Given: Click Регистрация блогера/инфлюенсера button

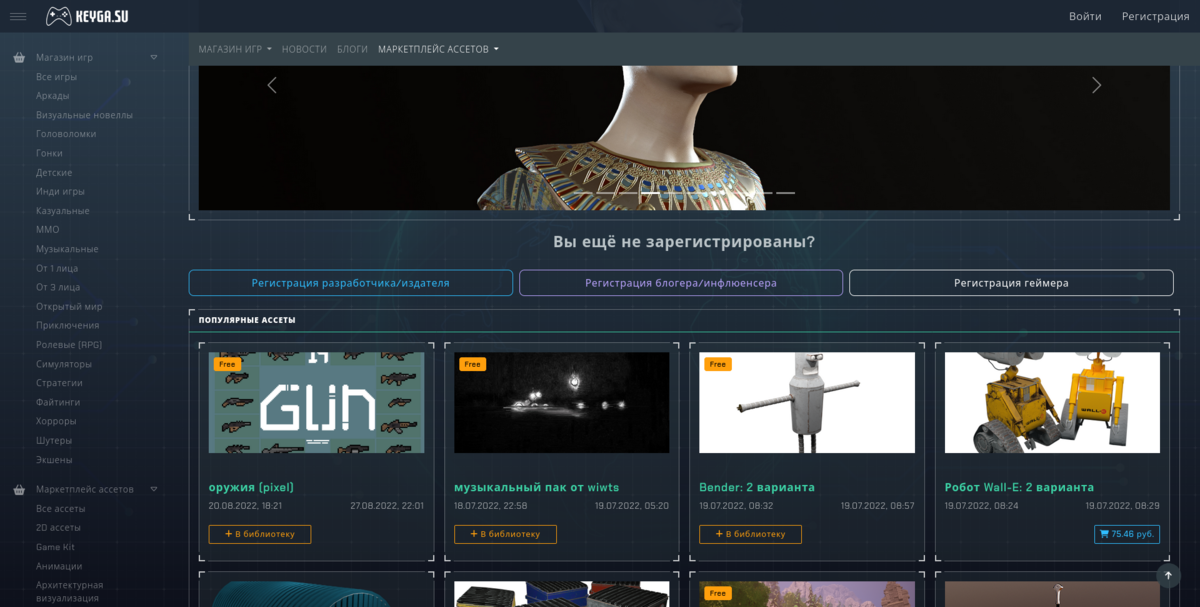Looking at the screenshot, I should (x=681, y=283).
